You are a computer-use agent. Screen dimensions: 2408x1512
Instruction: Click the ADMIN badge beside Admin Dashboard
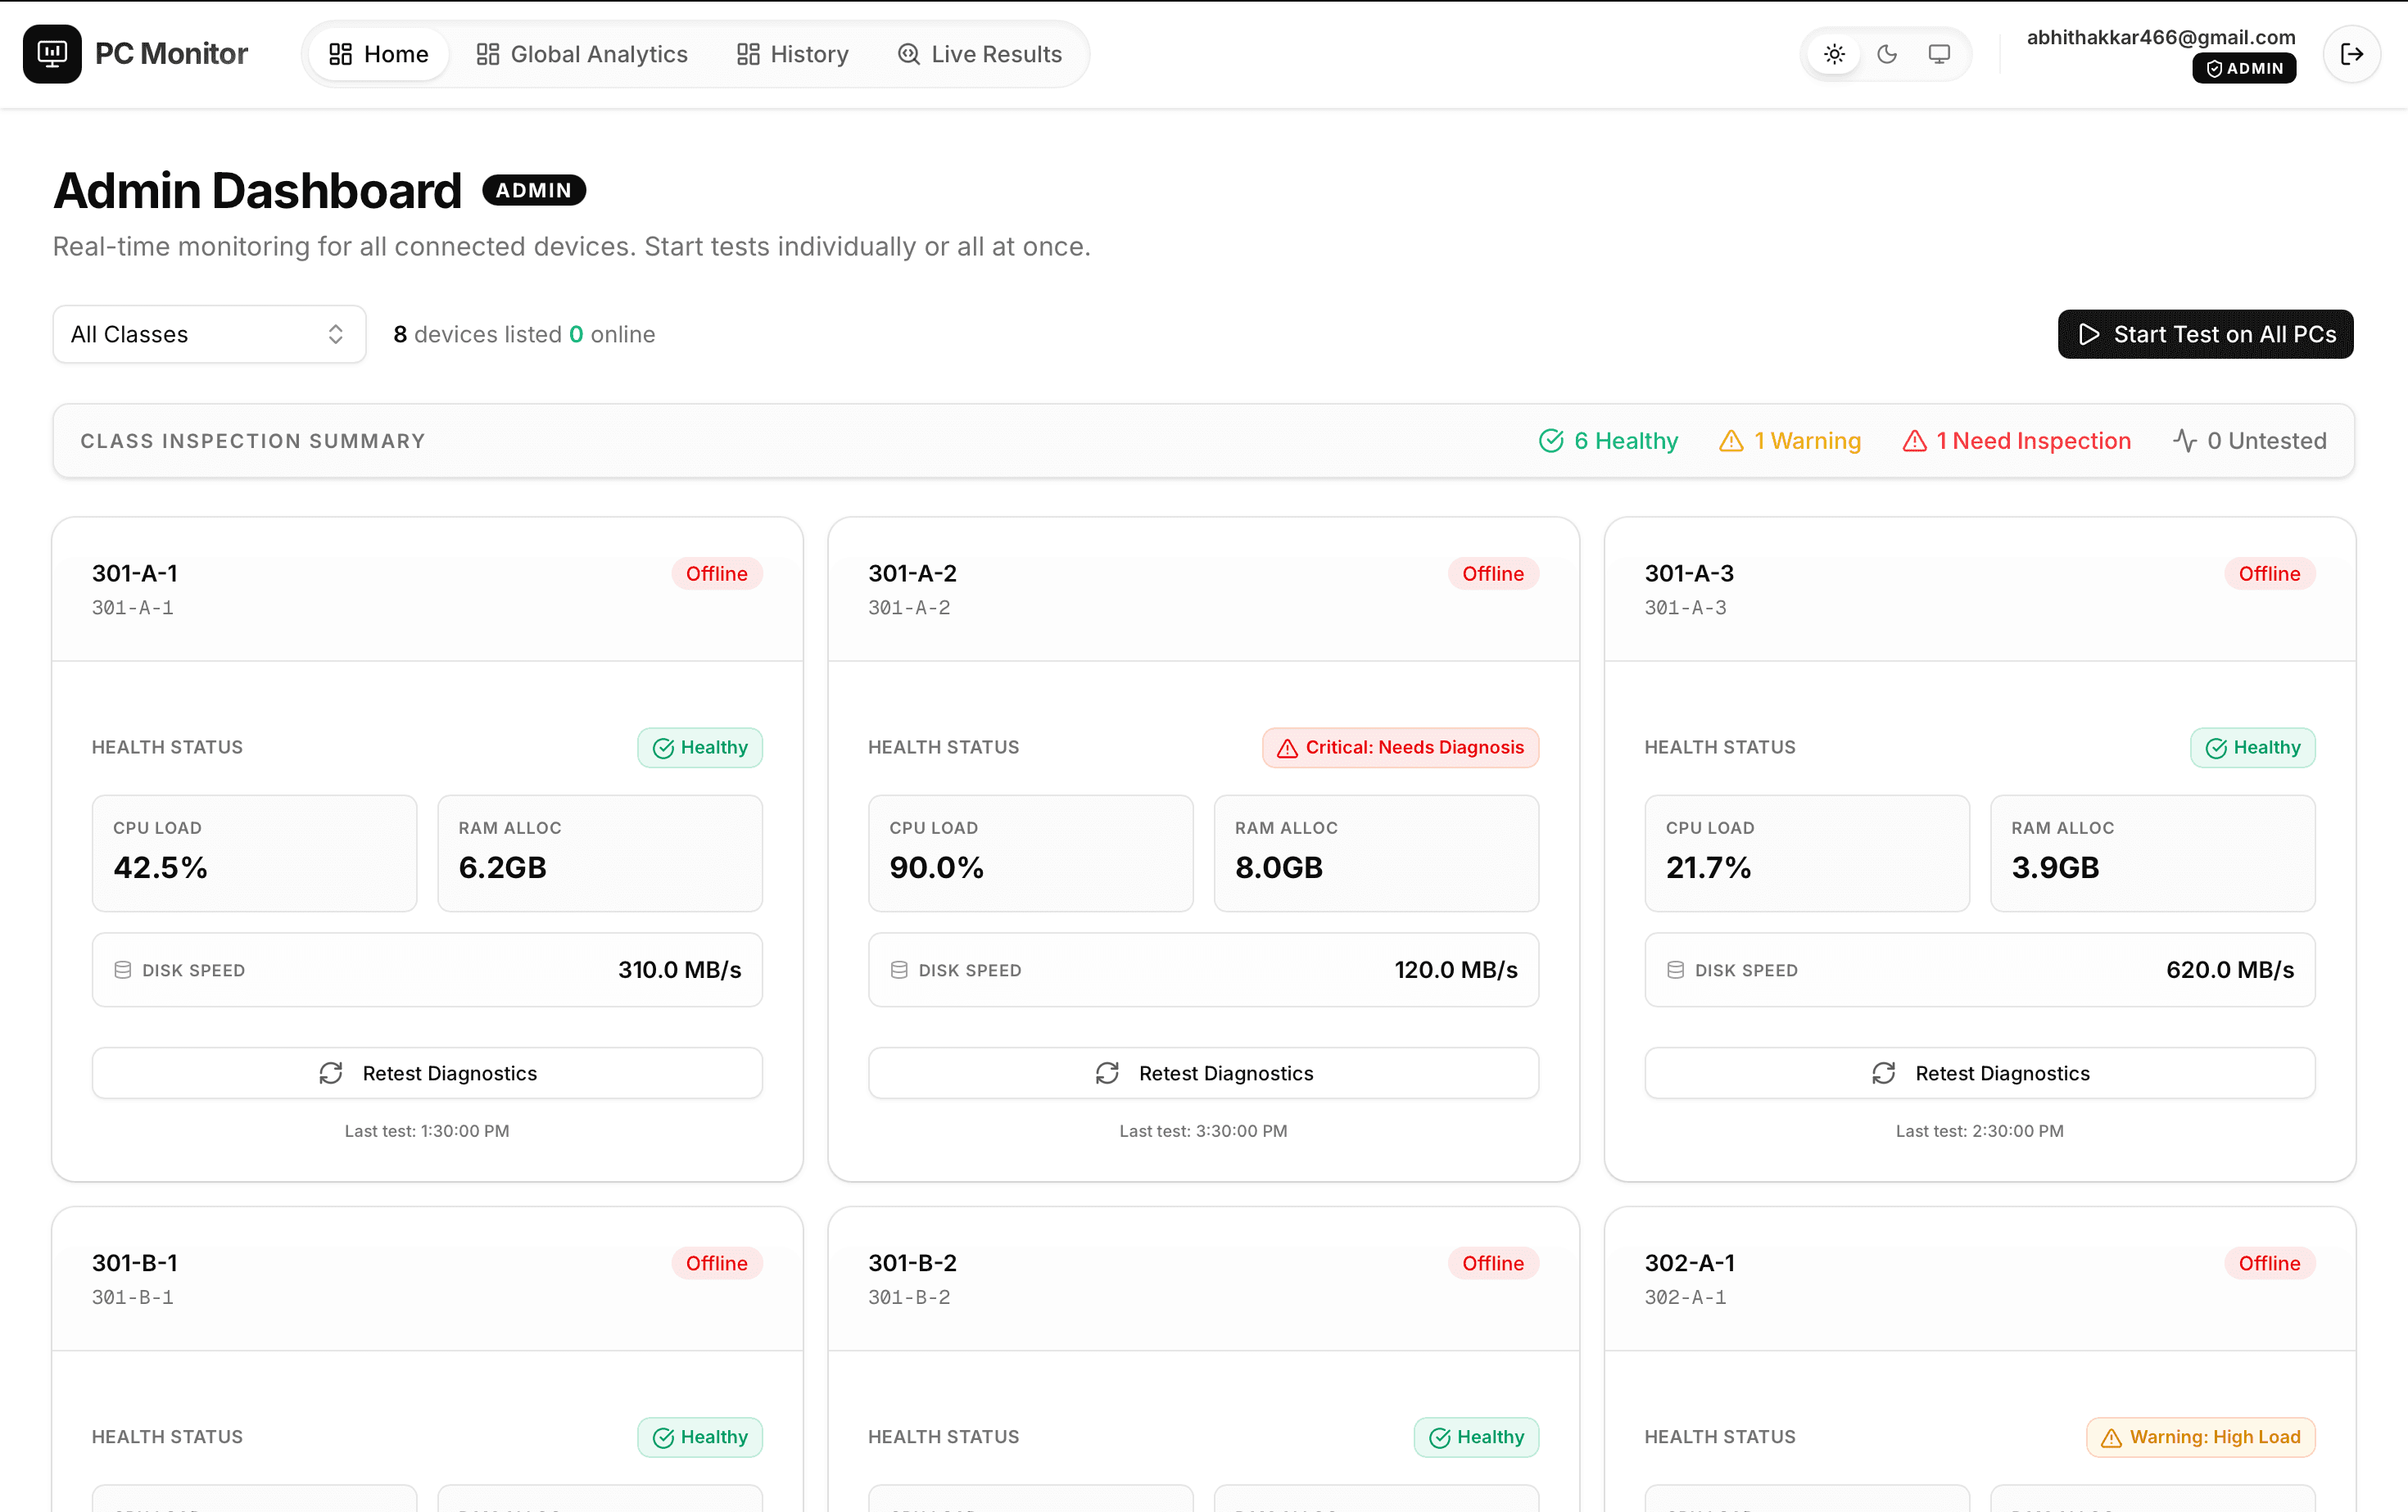534,190
